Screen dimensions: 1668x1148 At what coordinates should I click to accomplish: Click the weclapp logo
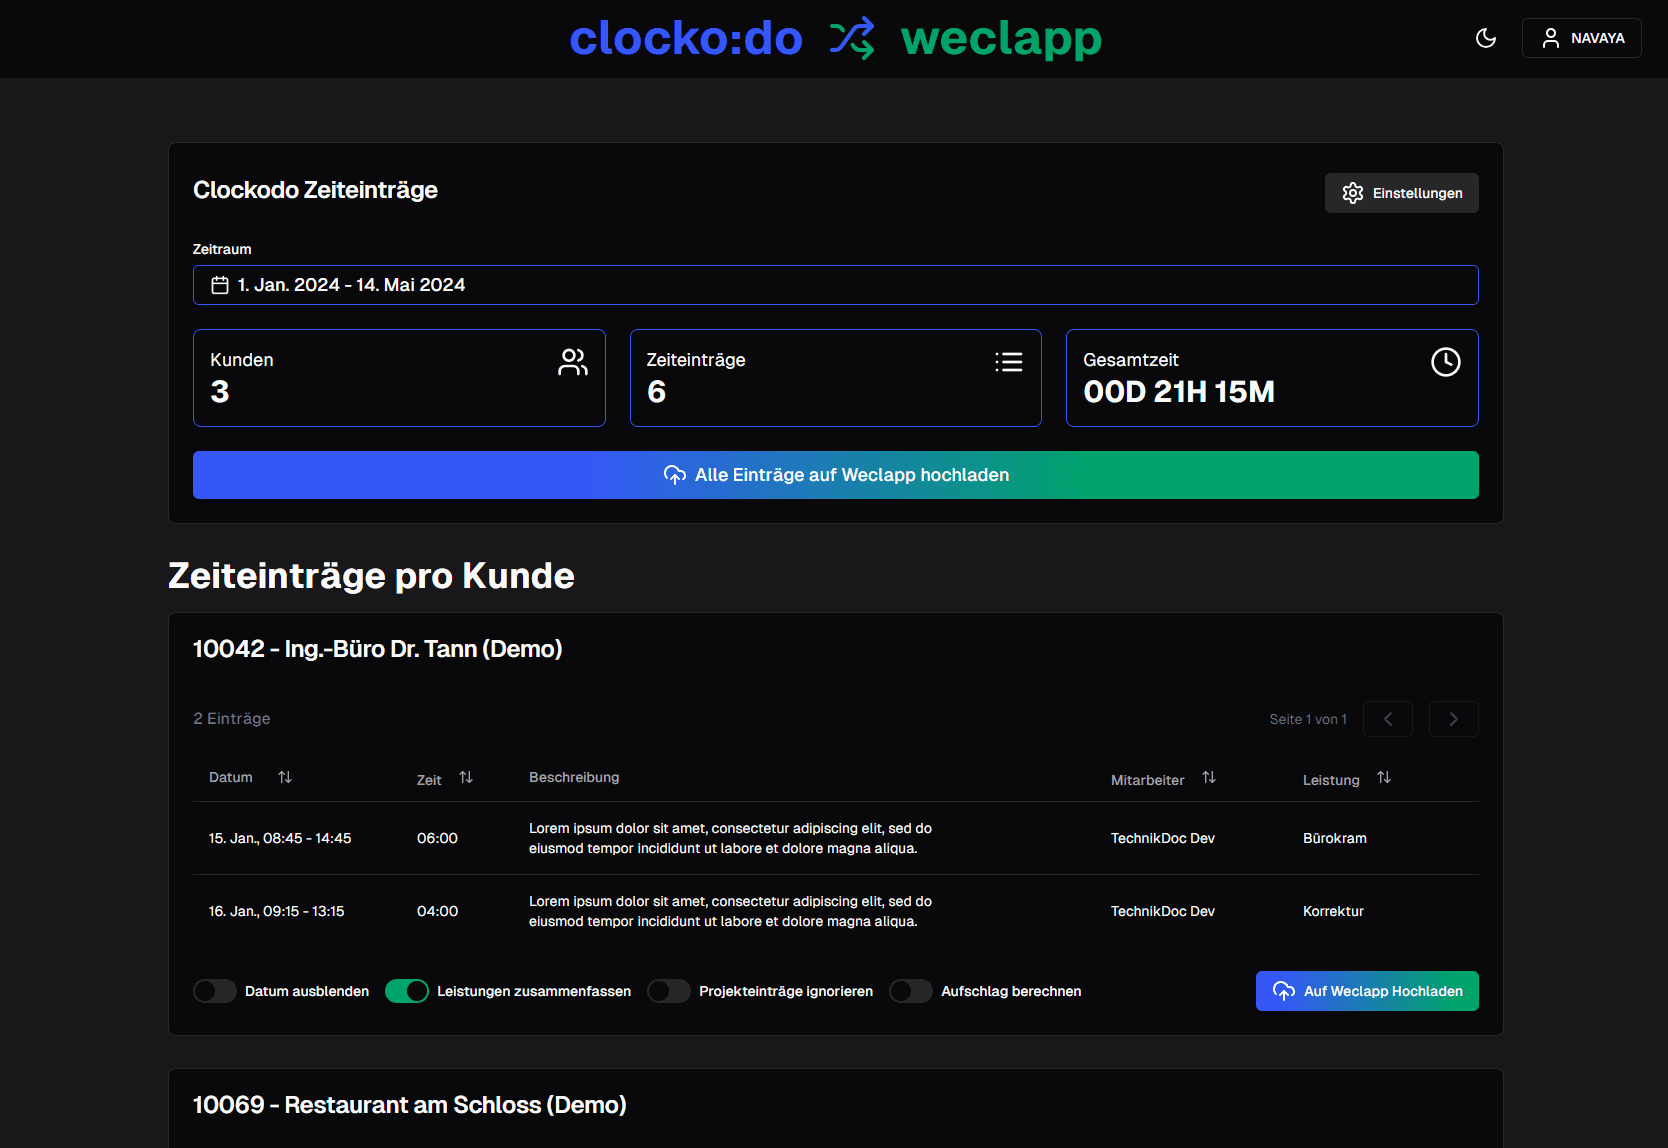click(1001, 39)
